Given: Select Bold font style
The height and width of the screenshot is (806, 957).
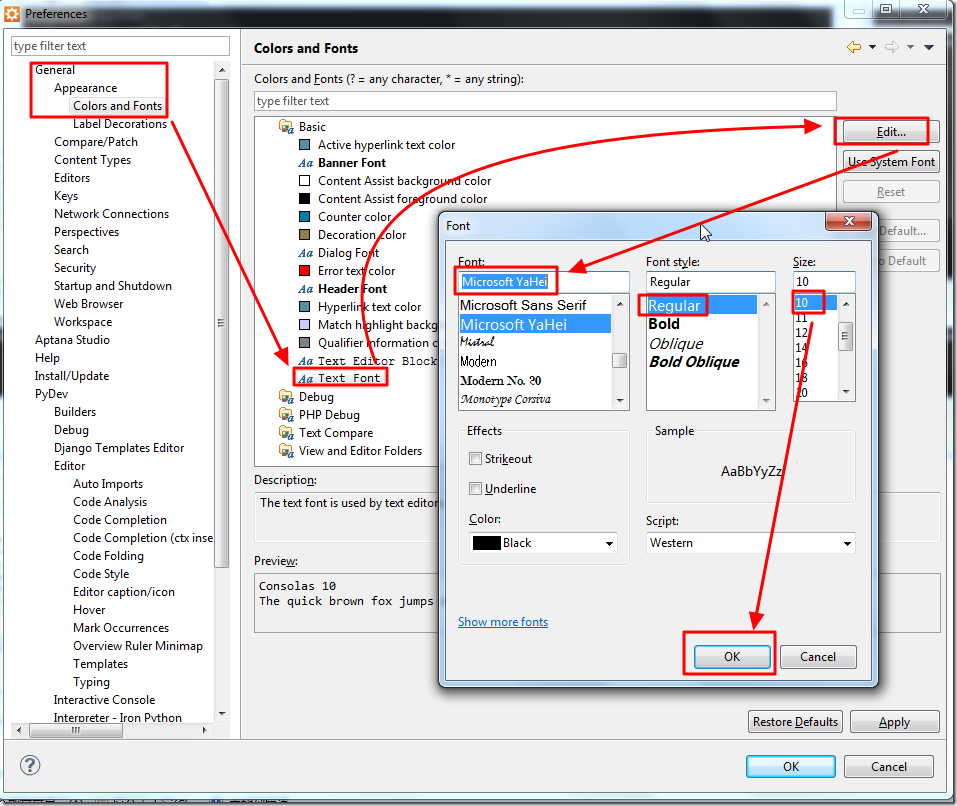Looking at the screenshot, I should coord(664,324).
